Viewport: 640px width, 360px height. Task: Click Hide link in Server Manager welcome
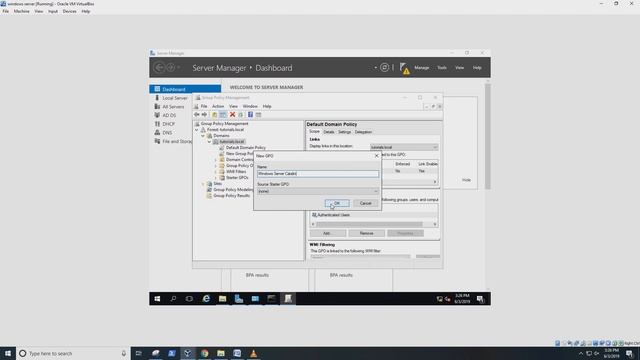pos(466,180)
